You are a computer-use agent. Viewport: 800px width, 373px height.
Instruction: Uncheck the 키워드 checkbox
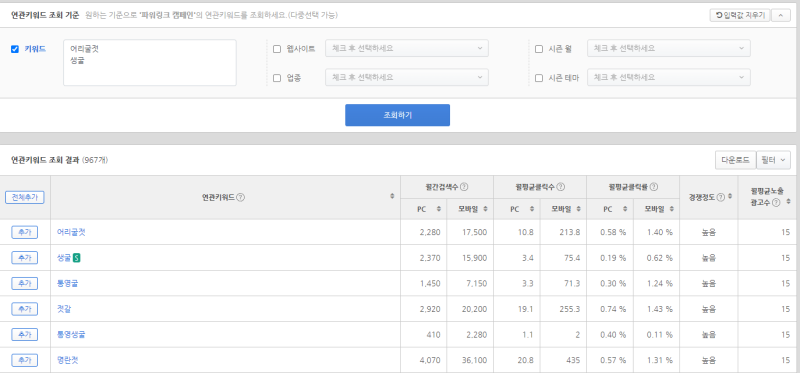15,49
